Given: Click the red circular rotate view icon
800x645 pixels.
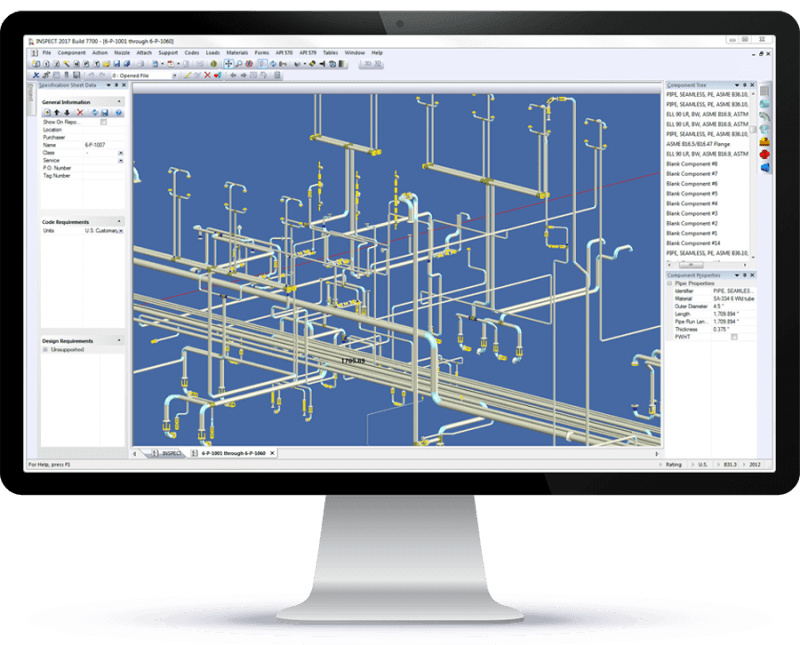Looking at the screenshot, I should (x=249, y=64).
